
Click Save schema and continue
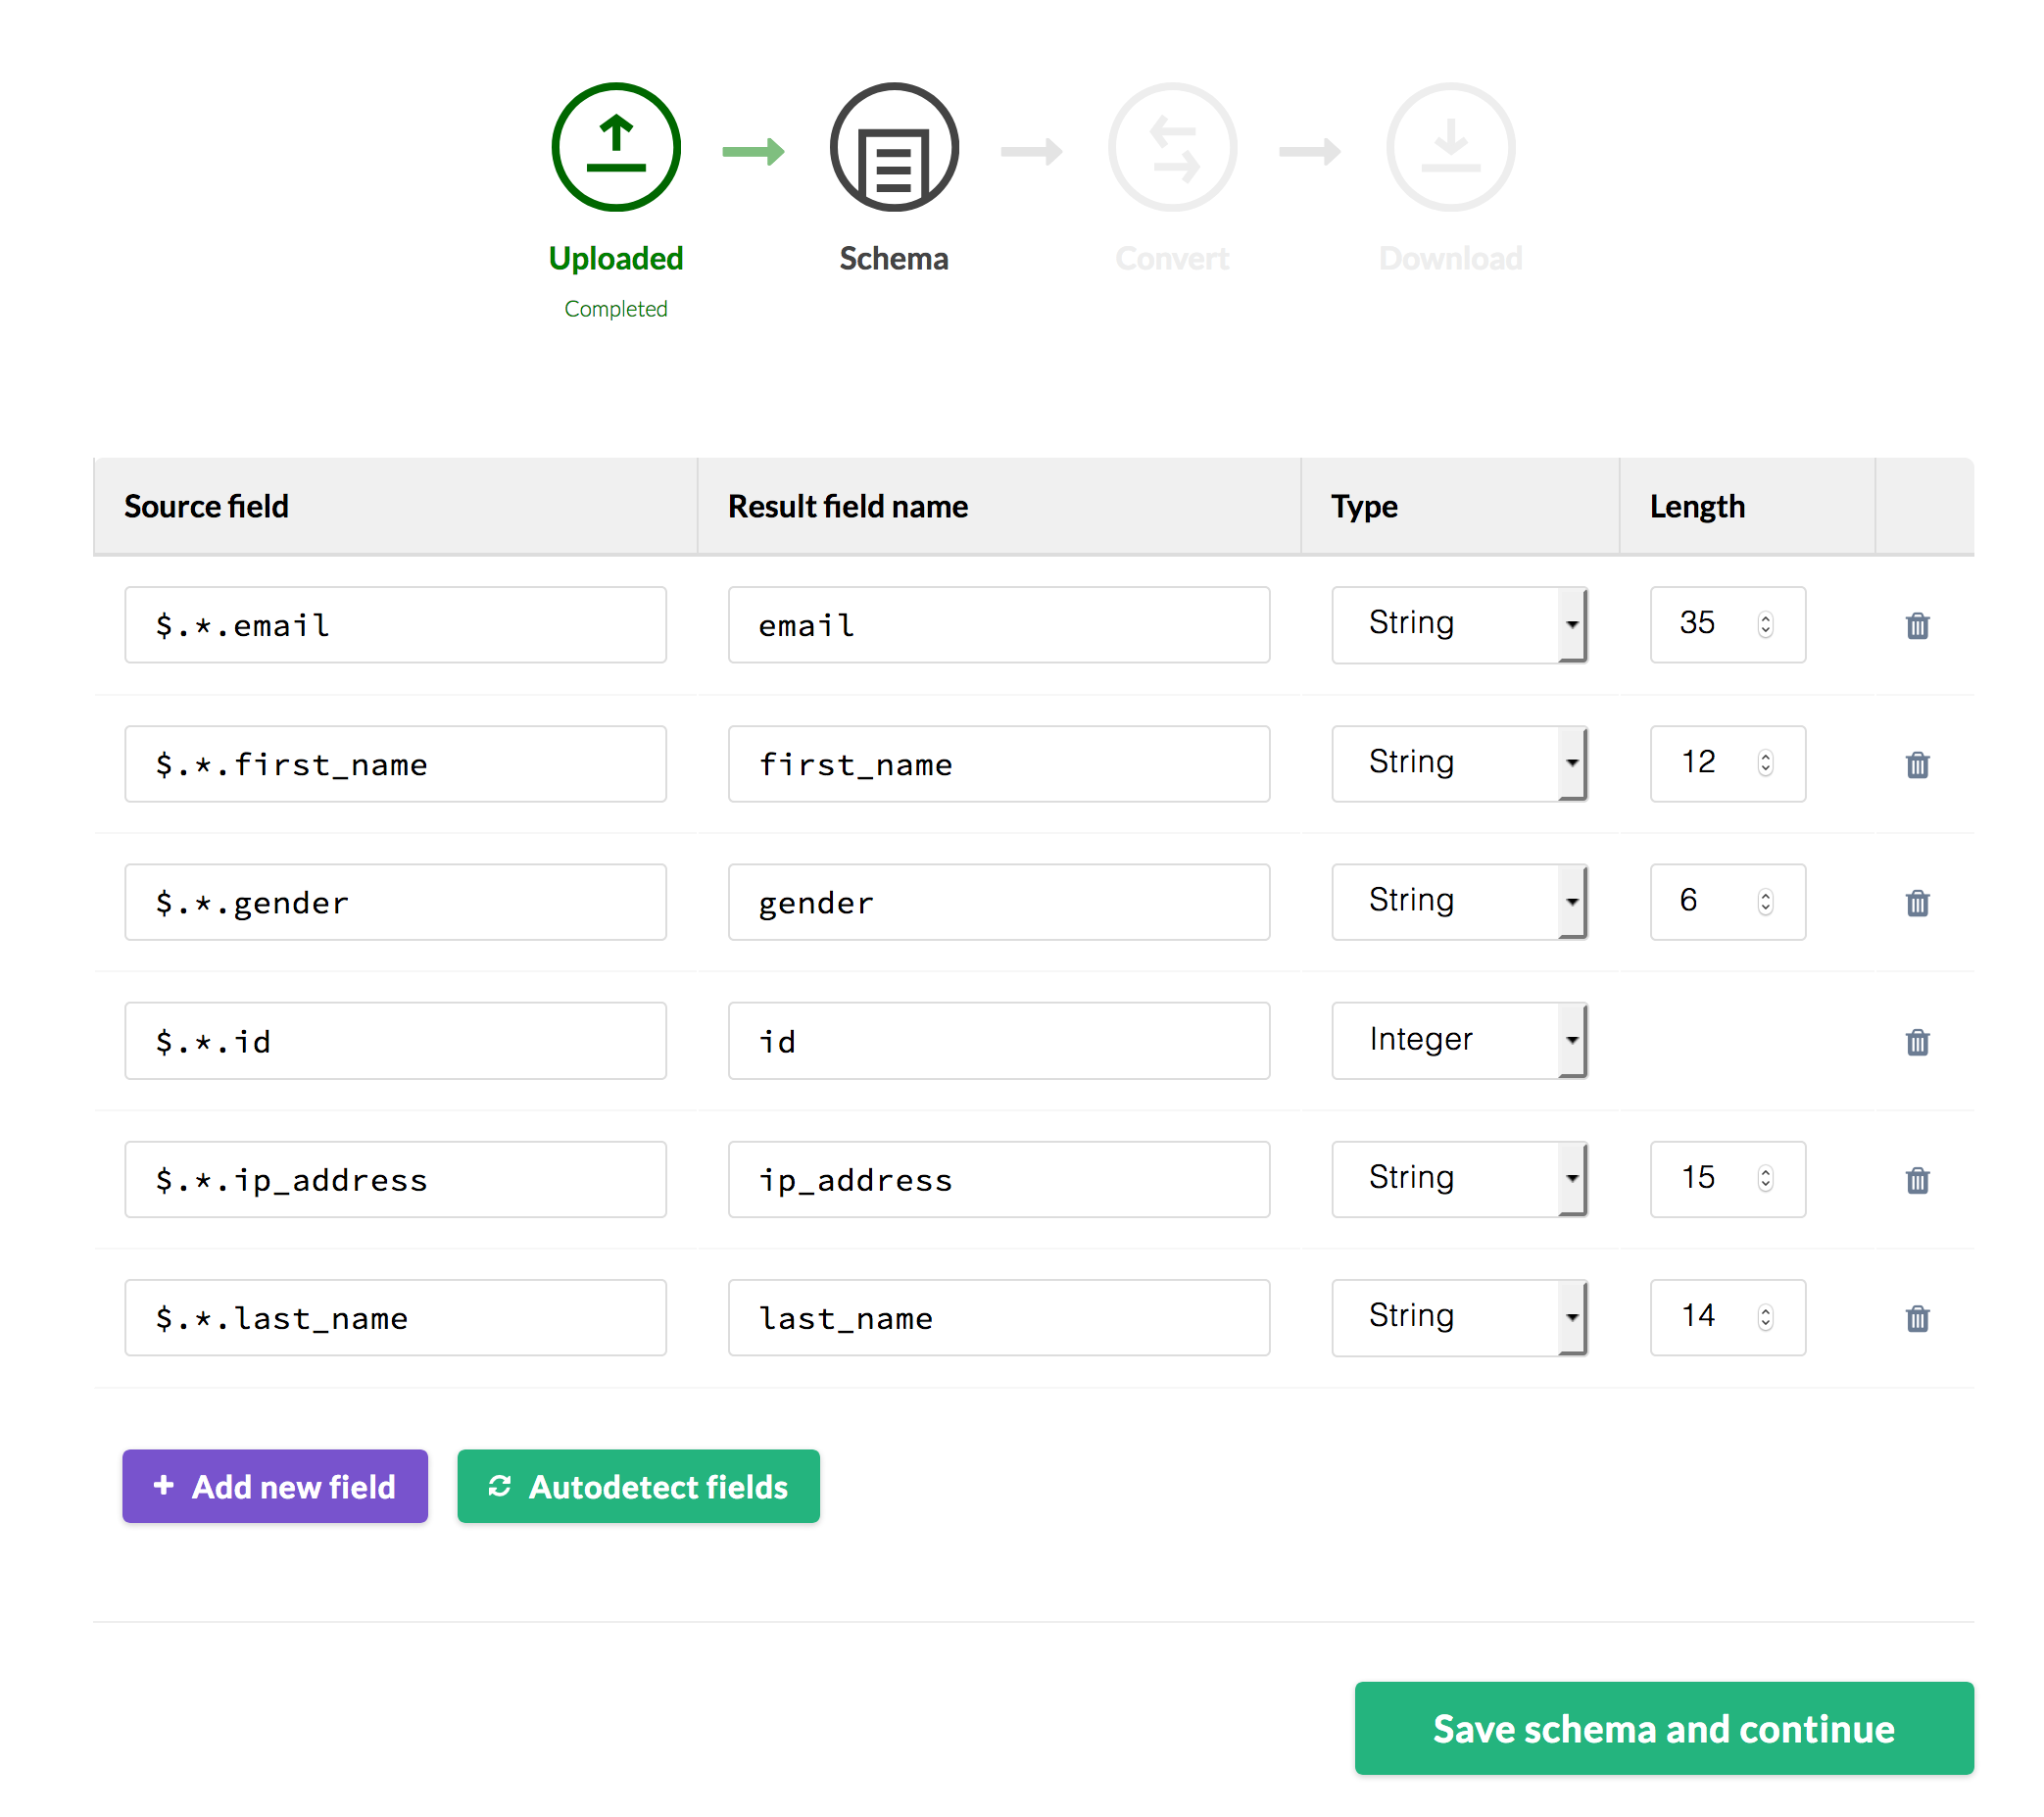pyautogui.click(x=1663, y=1729)
